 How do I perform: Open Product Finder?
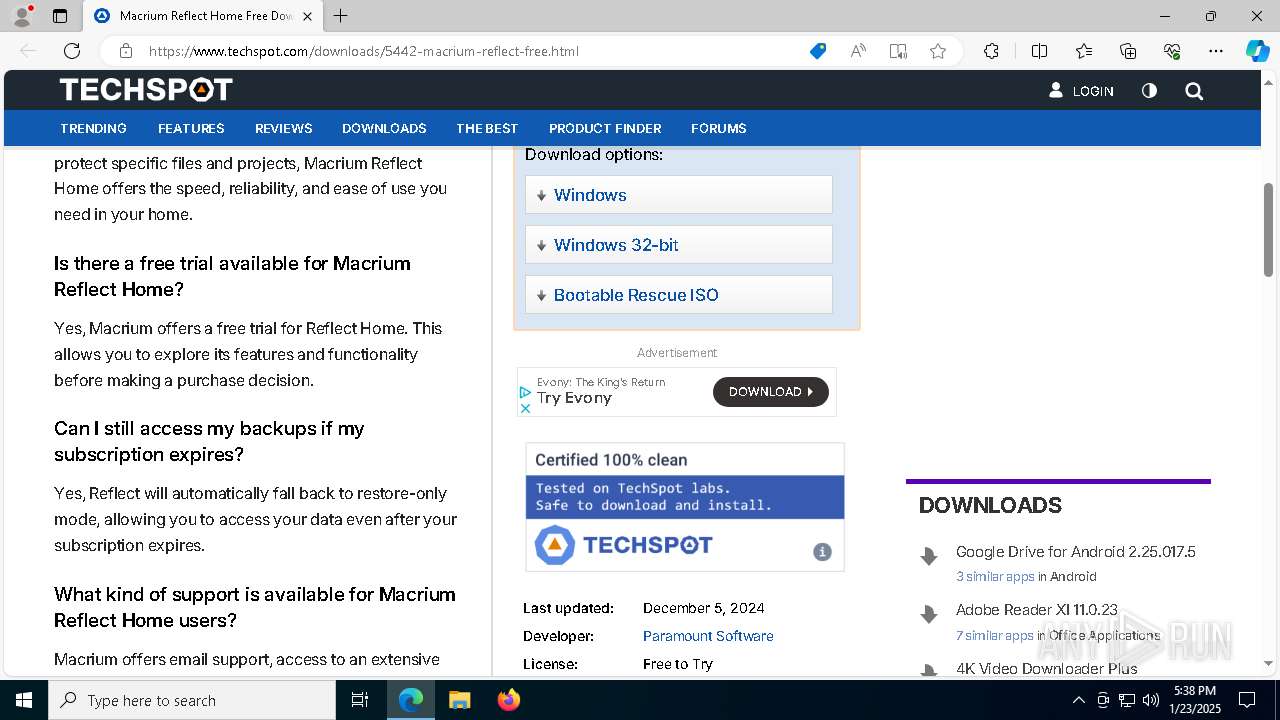coord(605,128)
